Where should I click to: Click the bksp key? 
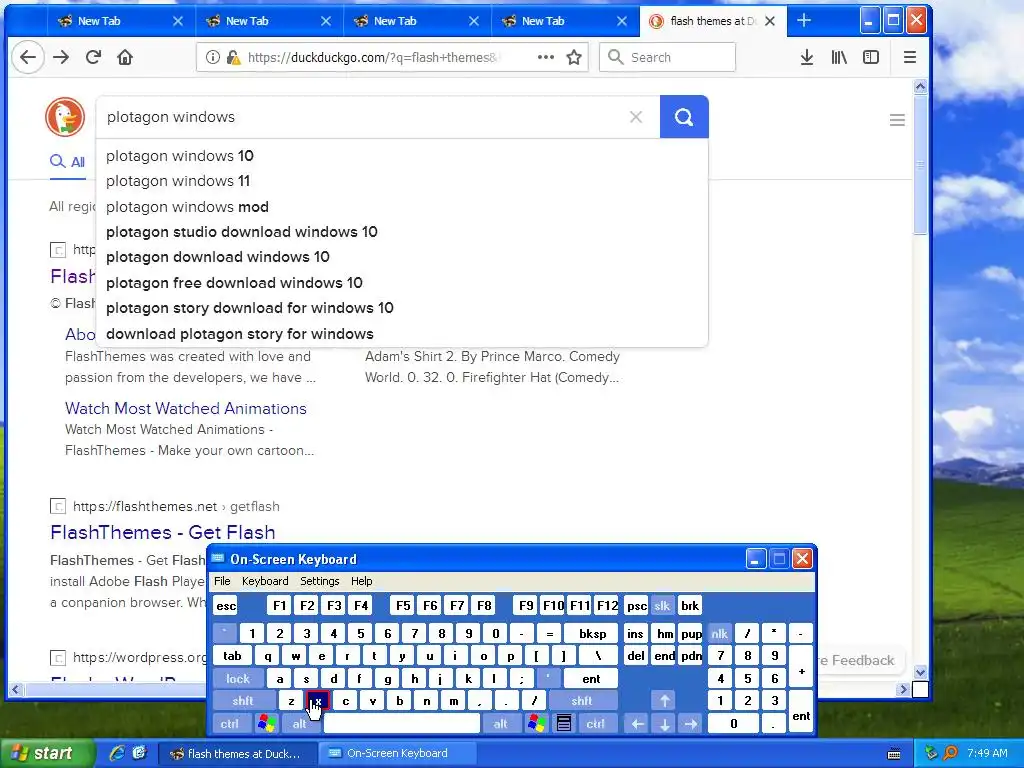point(592,633)
